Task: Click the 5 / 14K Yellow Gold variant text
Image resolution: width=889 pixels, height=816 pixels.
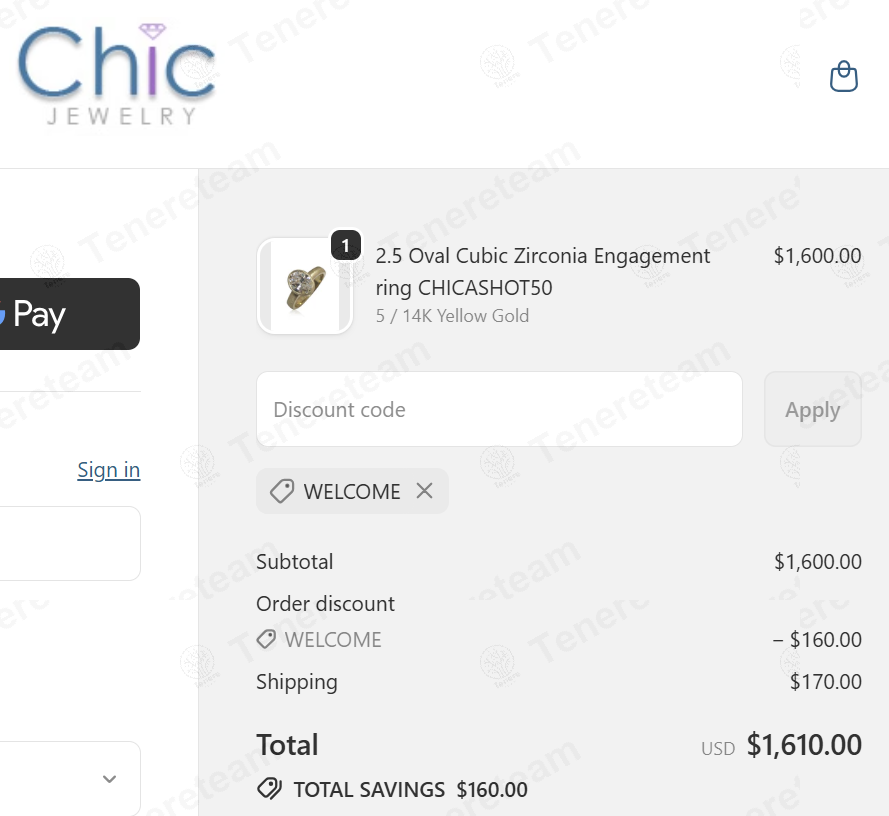Action: tap(452, 316)
